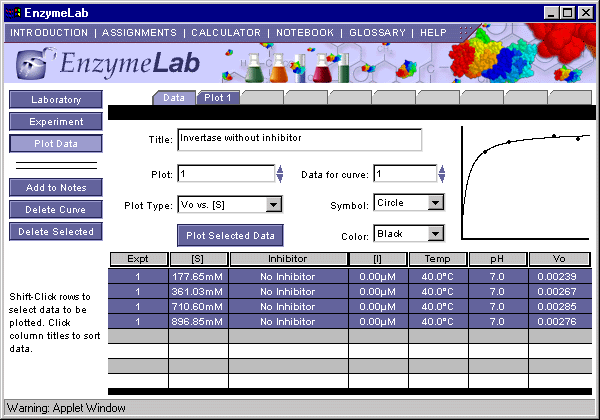This screenshot has height=420, width=600.
Task: Open the CALCULATOR menu item
Action: tap(228, 32)
